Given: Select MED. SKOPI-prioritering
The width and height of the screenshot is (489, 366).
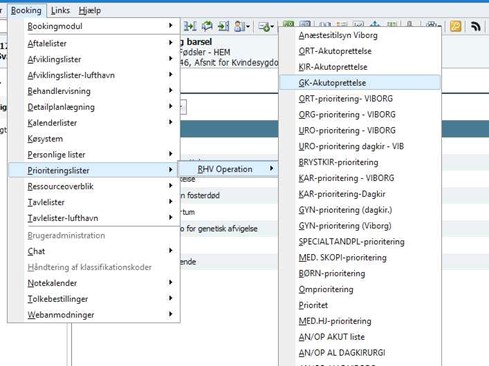Looking at the screenshot, I should coord(360,258).
